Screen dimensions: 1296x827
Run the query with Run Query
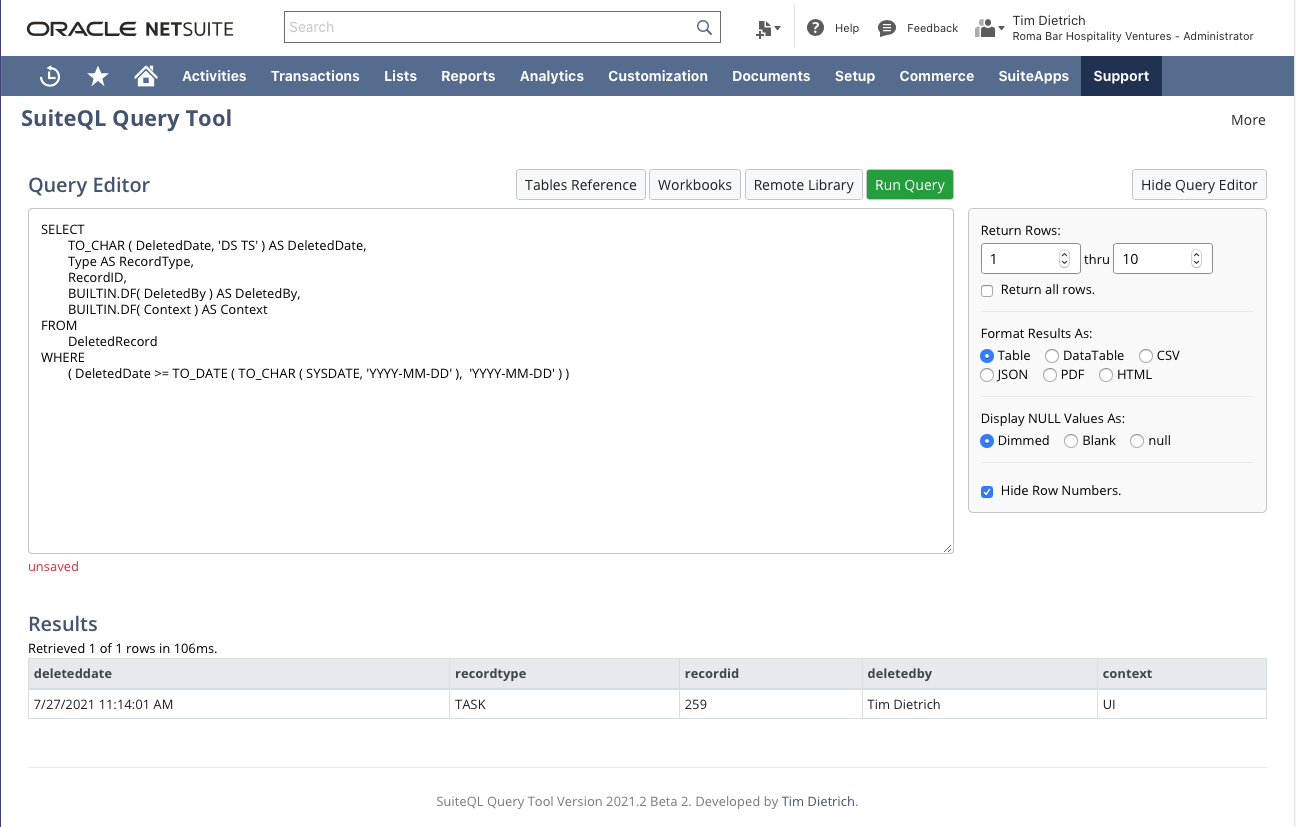point(910,185)
